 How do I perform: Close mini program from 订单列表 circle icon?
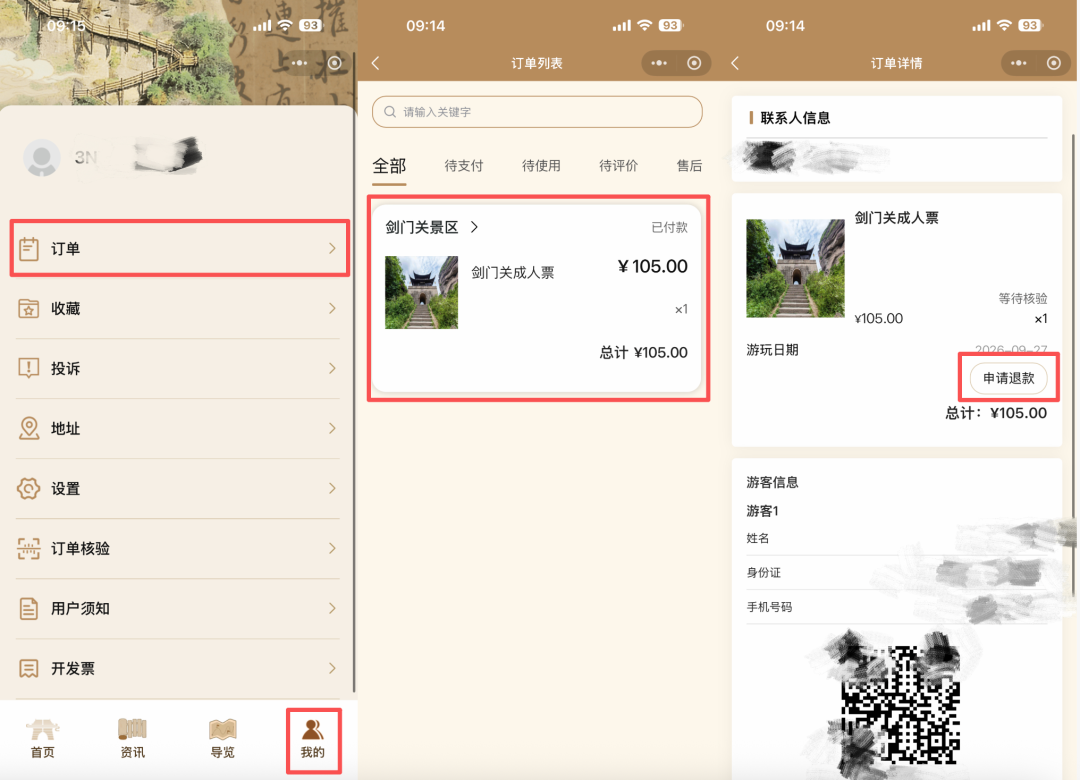(x=694, y=63)
